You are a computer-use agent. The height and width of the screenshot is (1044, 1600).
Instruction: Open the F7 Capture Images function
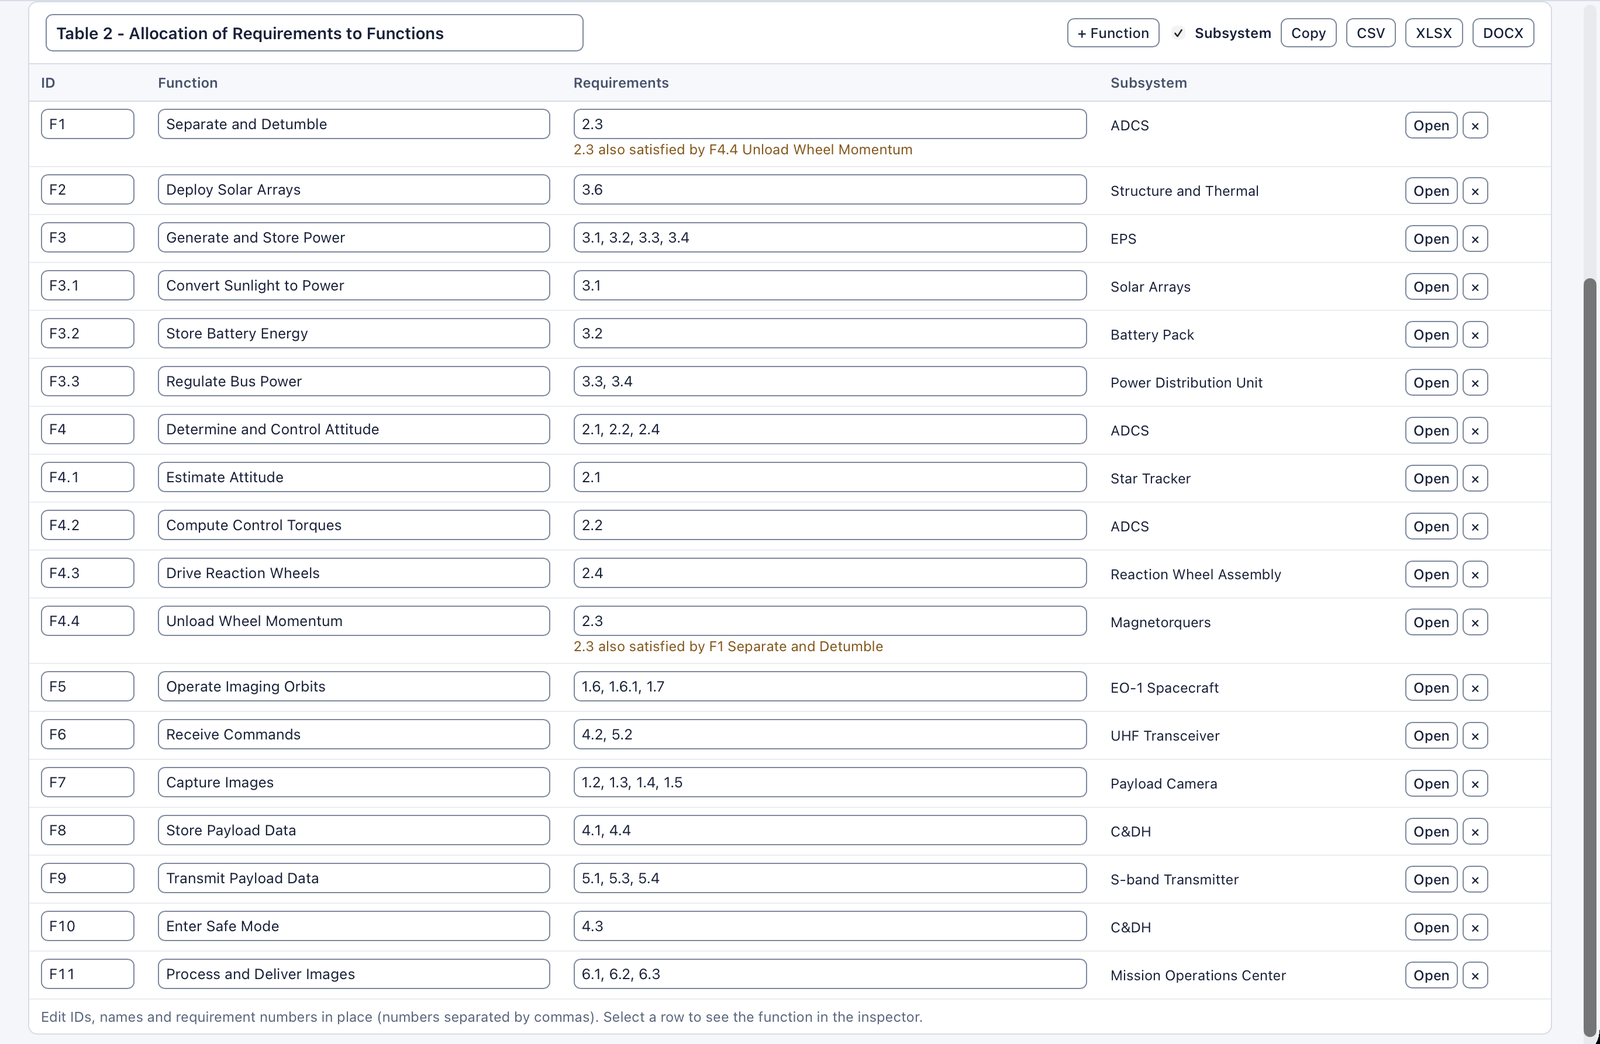[1431, 784]
